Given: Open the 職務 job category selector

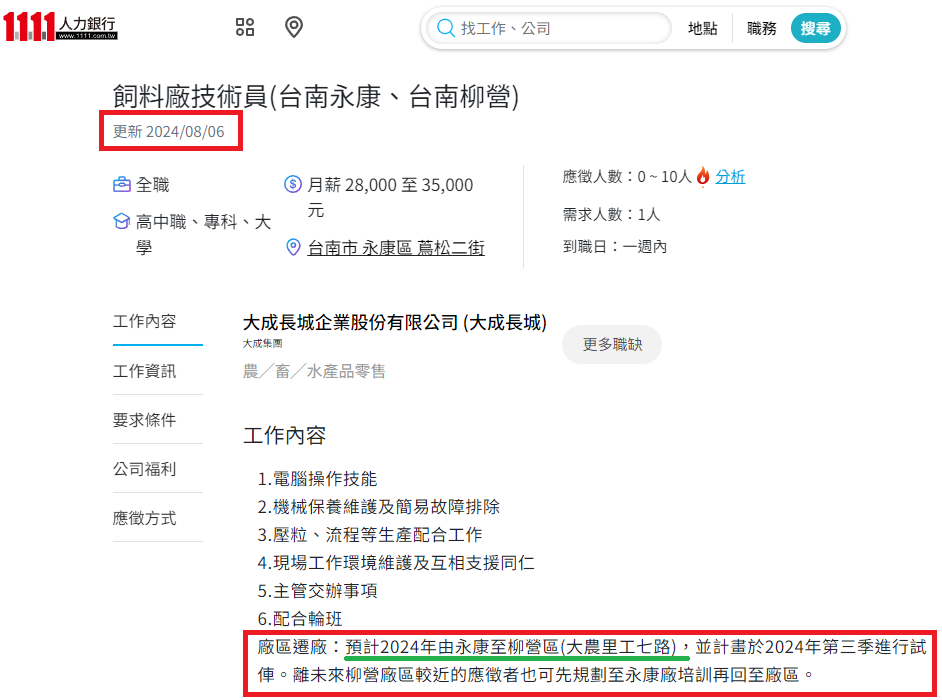Looking at the screenshot, I should (761, 29).
